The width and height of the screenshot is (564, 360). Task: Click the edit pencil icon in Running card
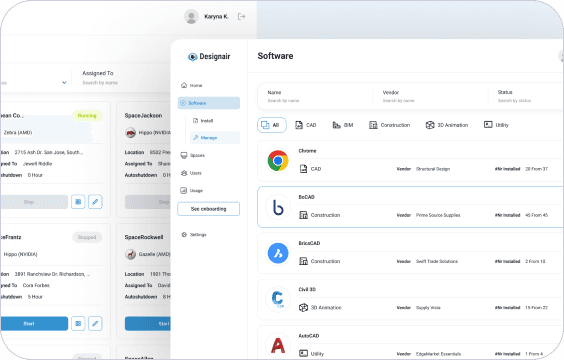click(x=95, y=202)
